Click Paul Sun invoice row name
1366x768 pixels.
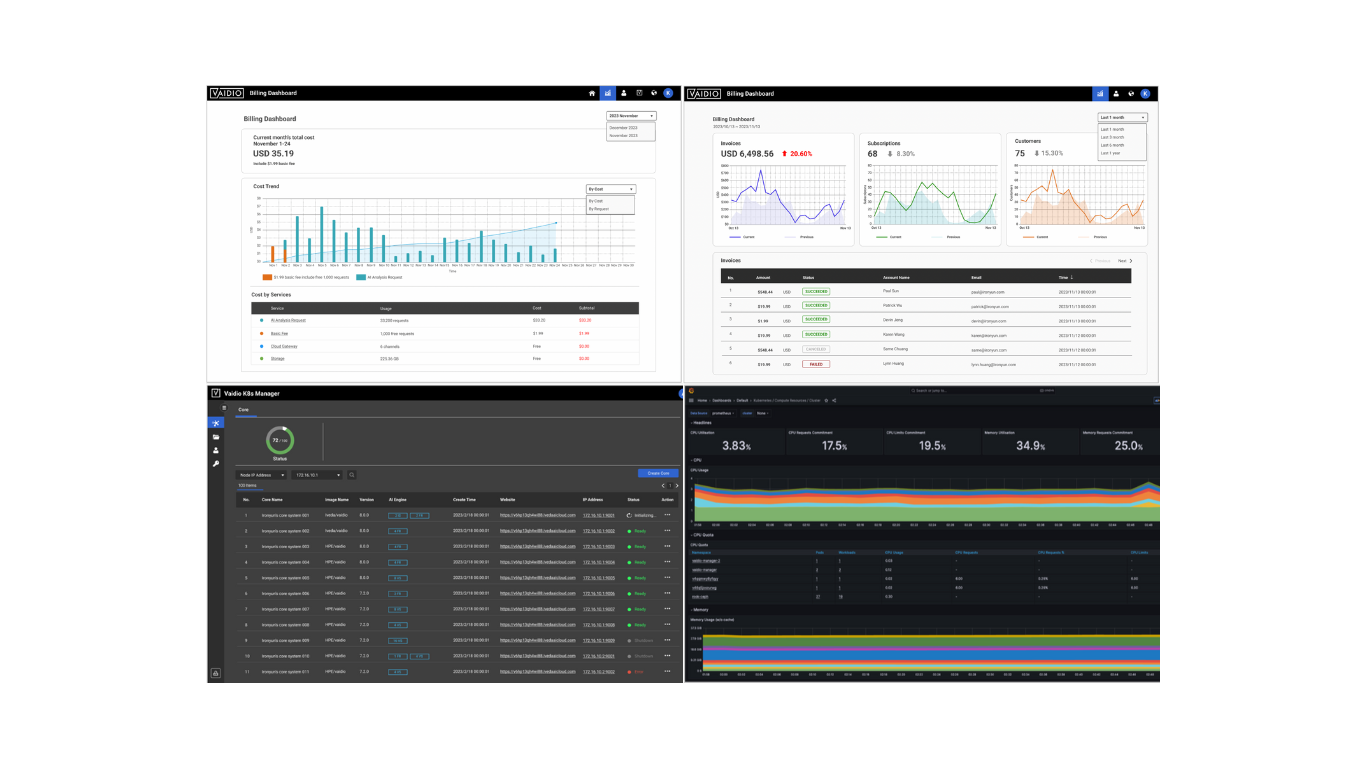[891, 290]
